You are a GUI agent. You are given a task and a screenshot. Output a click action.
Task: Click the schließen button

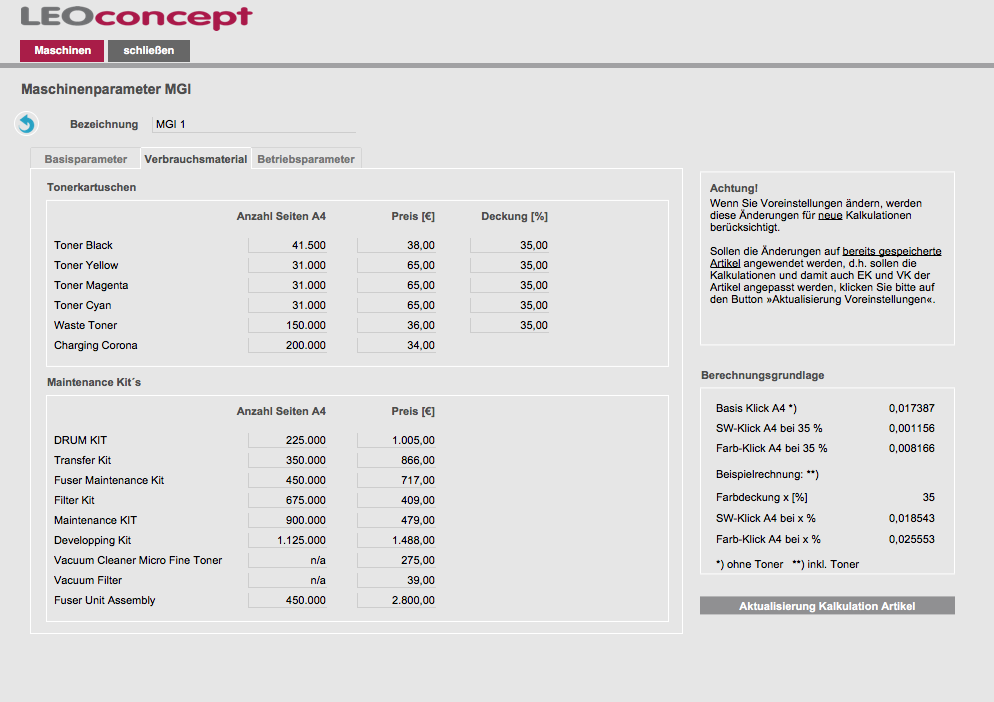click(149, 51)
